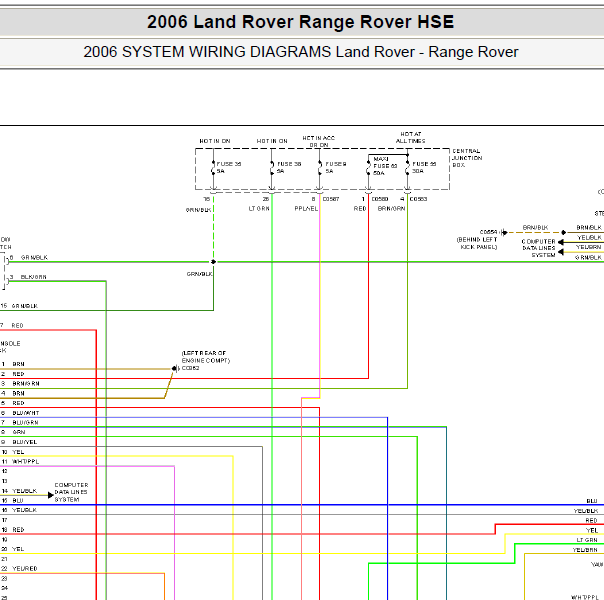The image size is (604, 600).
Task: Click the "1 BRN" pin label
Action: pos(13,364)
